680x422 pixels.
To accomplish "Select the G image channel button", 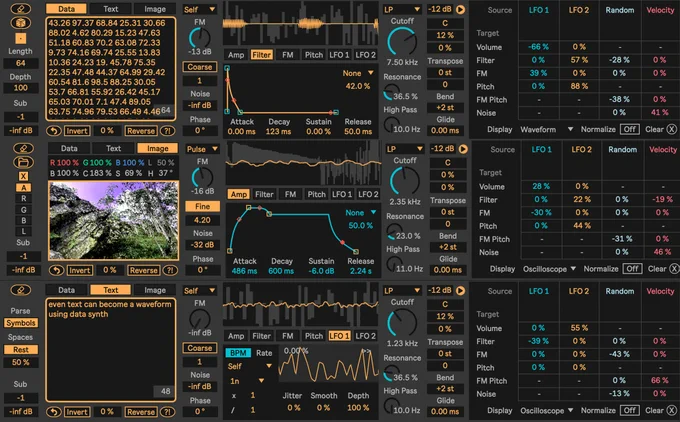I will point(23,209).
